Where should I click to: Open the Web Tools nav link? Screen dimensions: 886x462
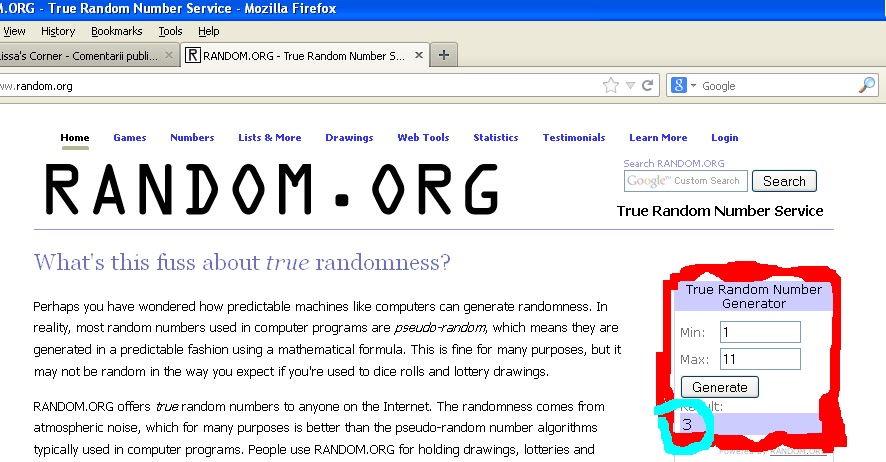(423, 137)
